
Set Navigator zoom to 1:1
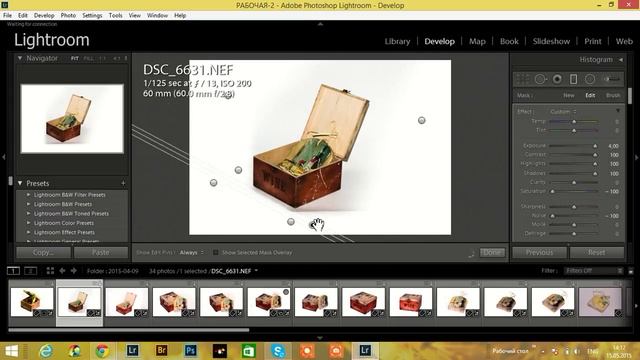point(102,58)
